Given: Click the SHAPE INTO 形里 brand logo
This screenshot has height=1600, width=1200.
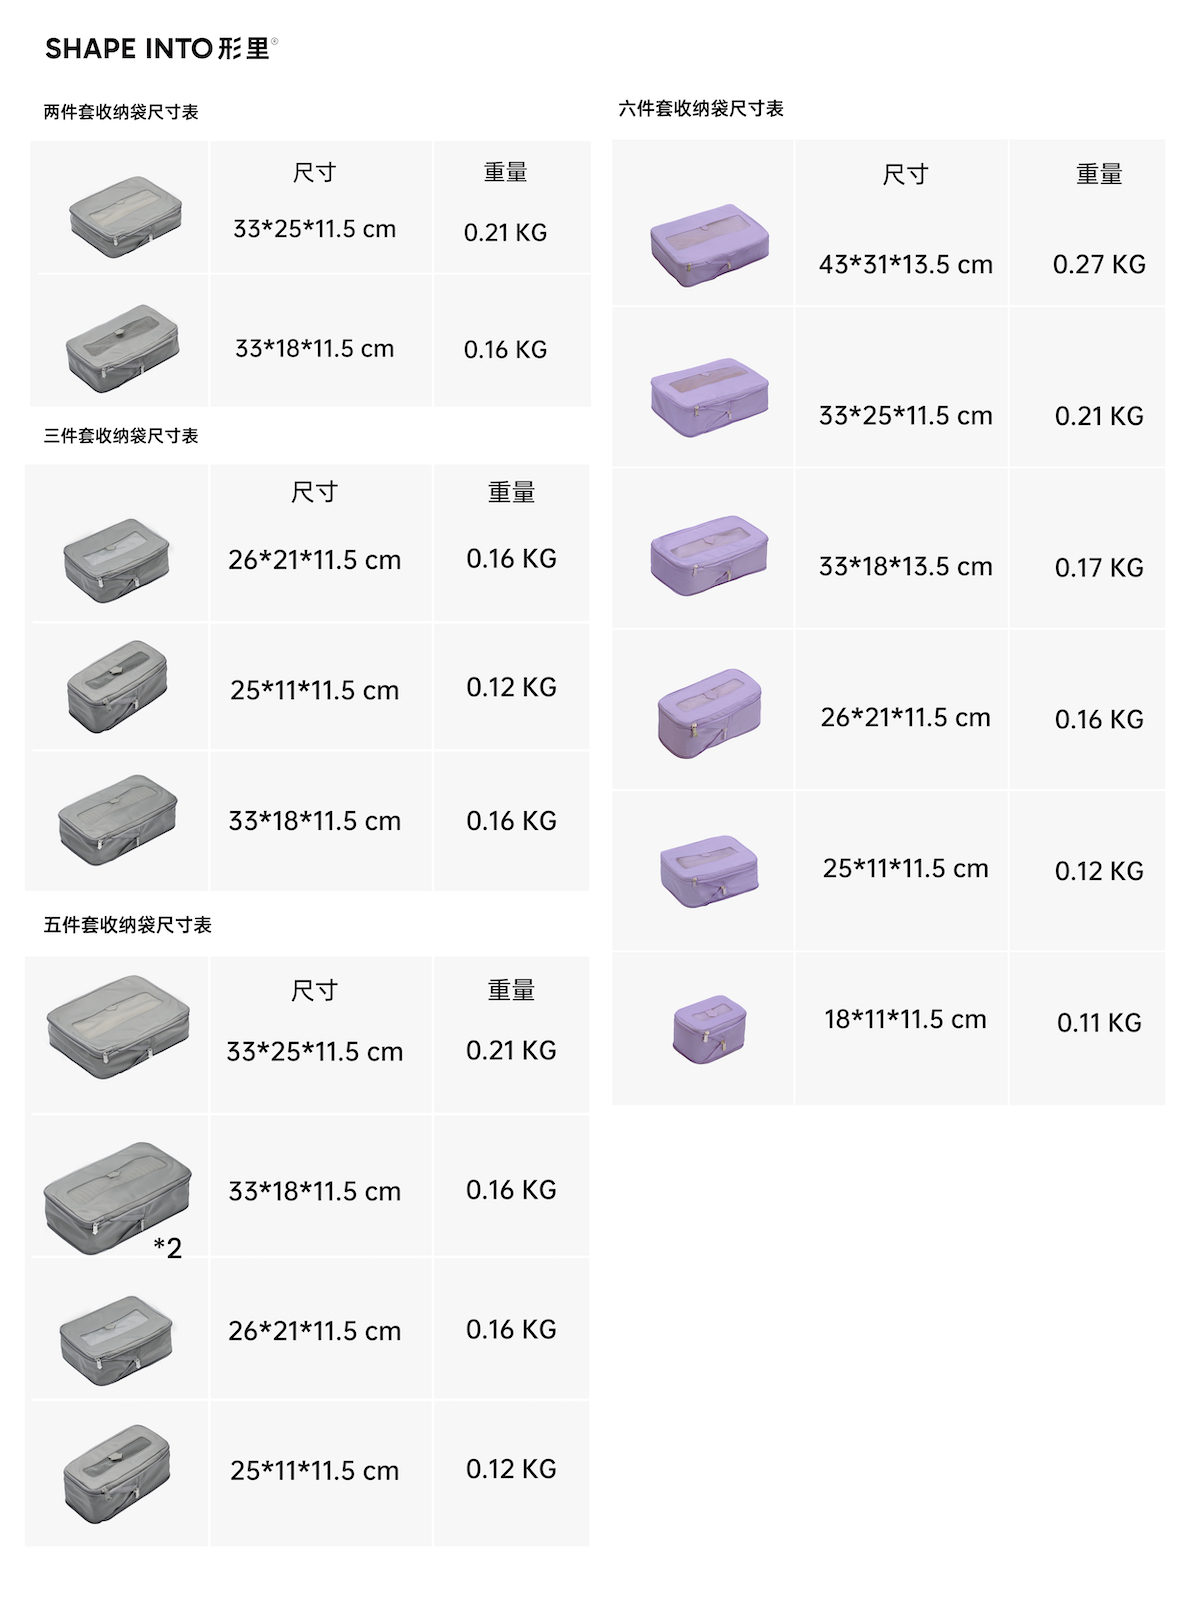Looking at the screenshot, I should pos(161,48).
